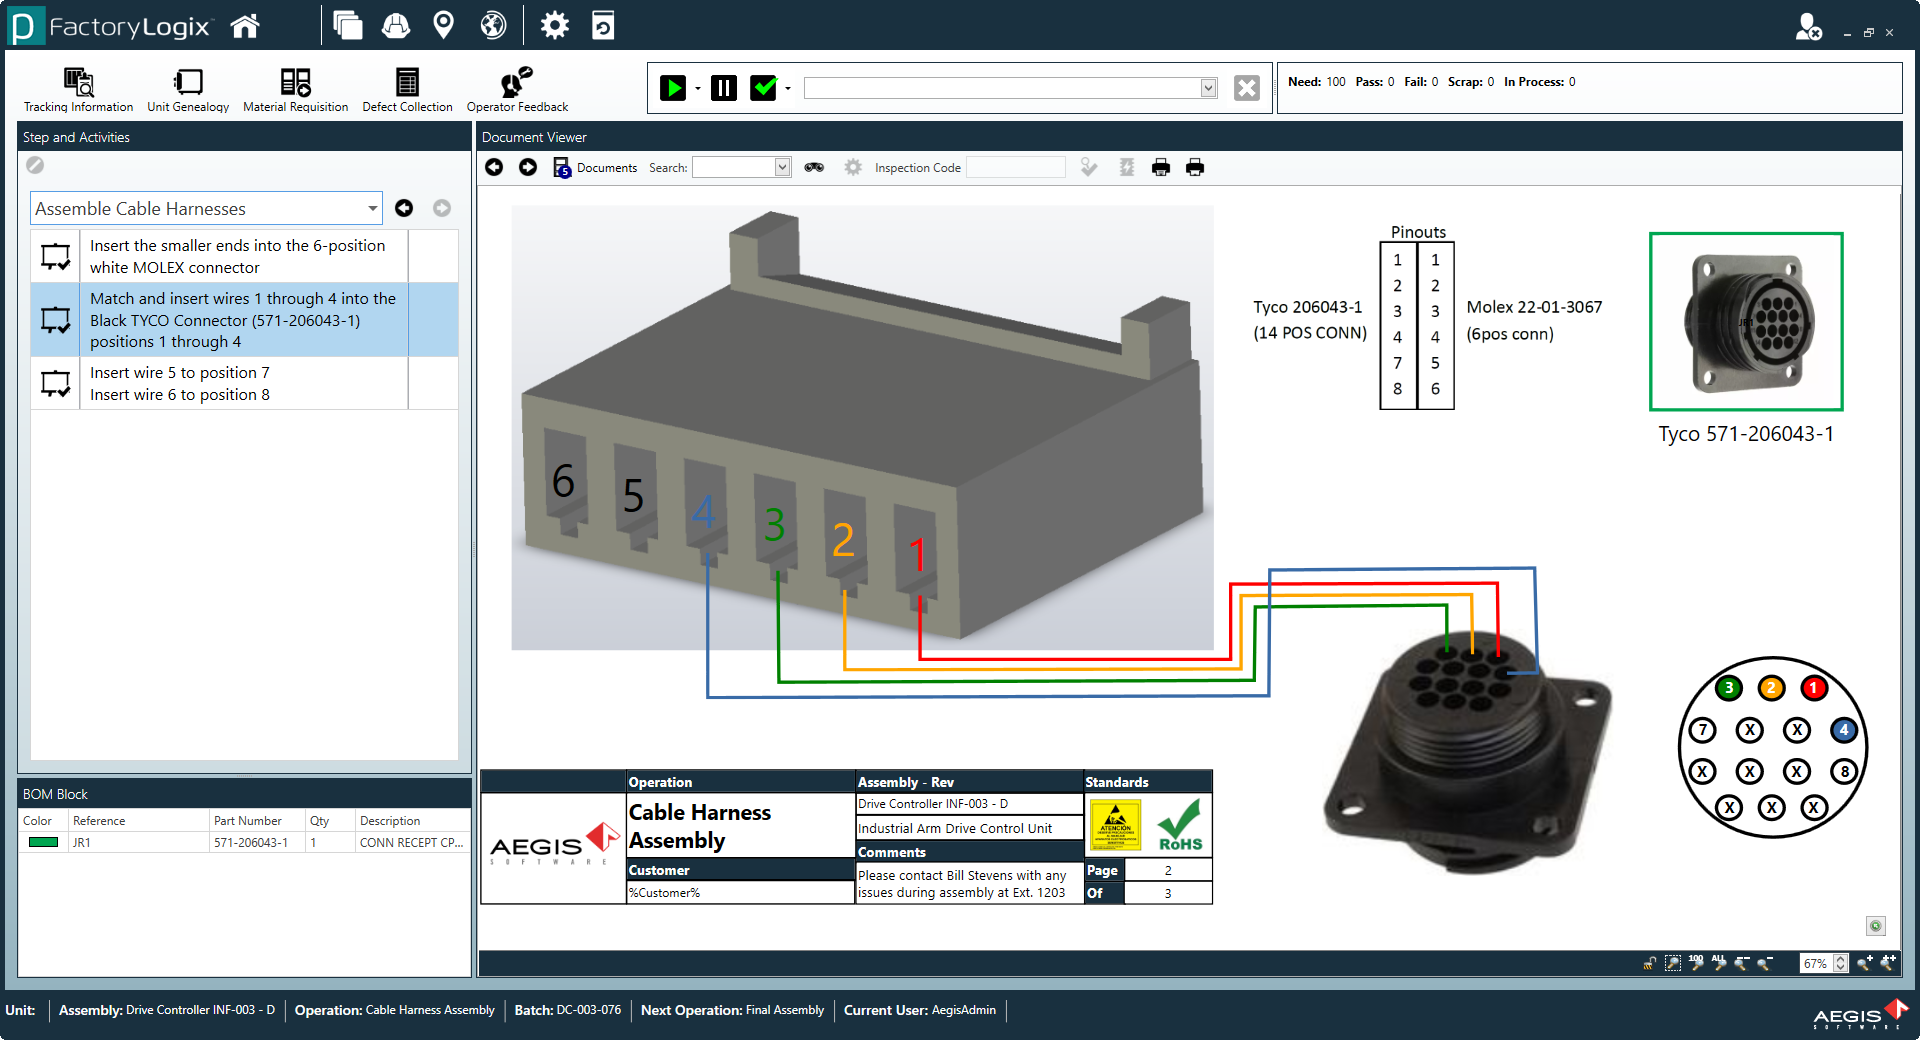Click the 67% zoom value field
This screenshot has height=1040, width=1920.
(1815, 963)
